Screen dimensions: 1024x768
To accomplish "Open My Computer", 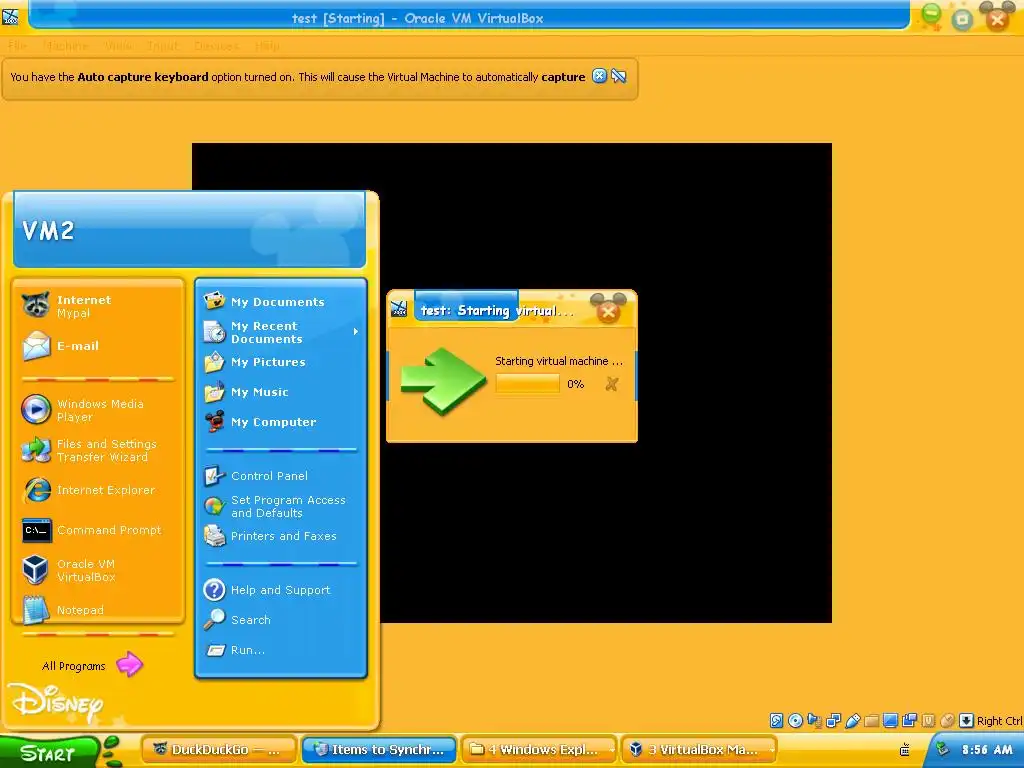I will 281,422.
